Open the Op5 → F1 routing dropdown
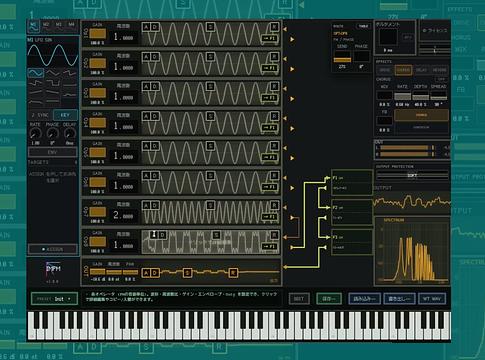The width and height of the screenshot is (485, 360). (x=270, y=157)
